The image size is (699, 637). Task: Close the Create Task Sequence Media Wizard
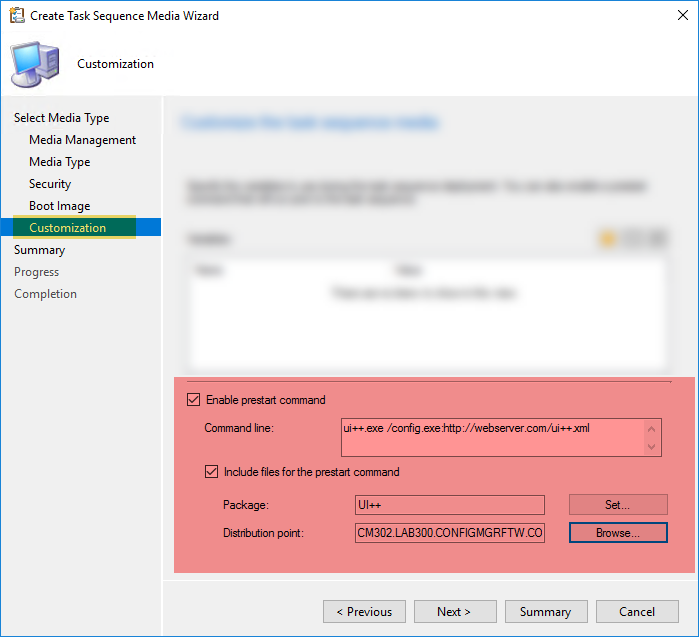(x=683, y=15)
